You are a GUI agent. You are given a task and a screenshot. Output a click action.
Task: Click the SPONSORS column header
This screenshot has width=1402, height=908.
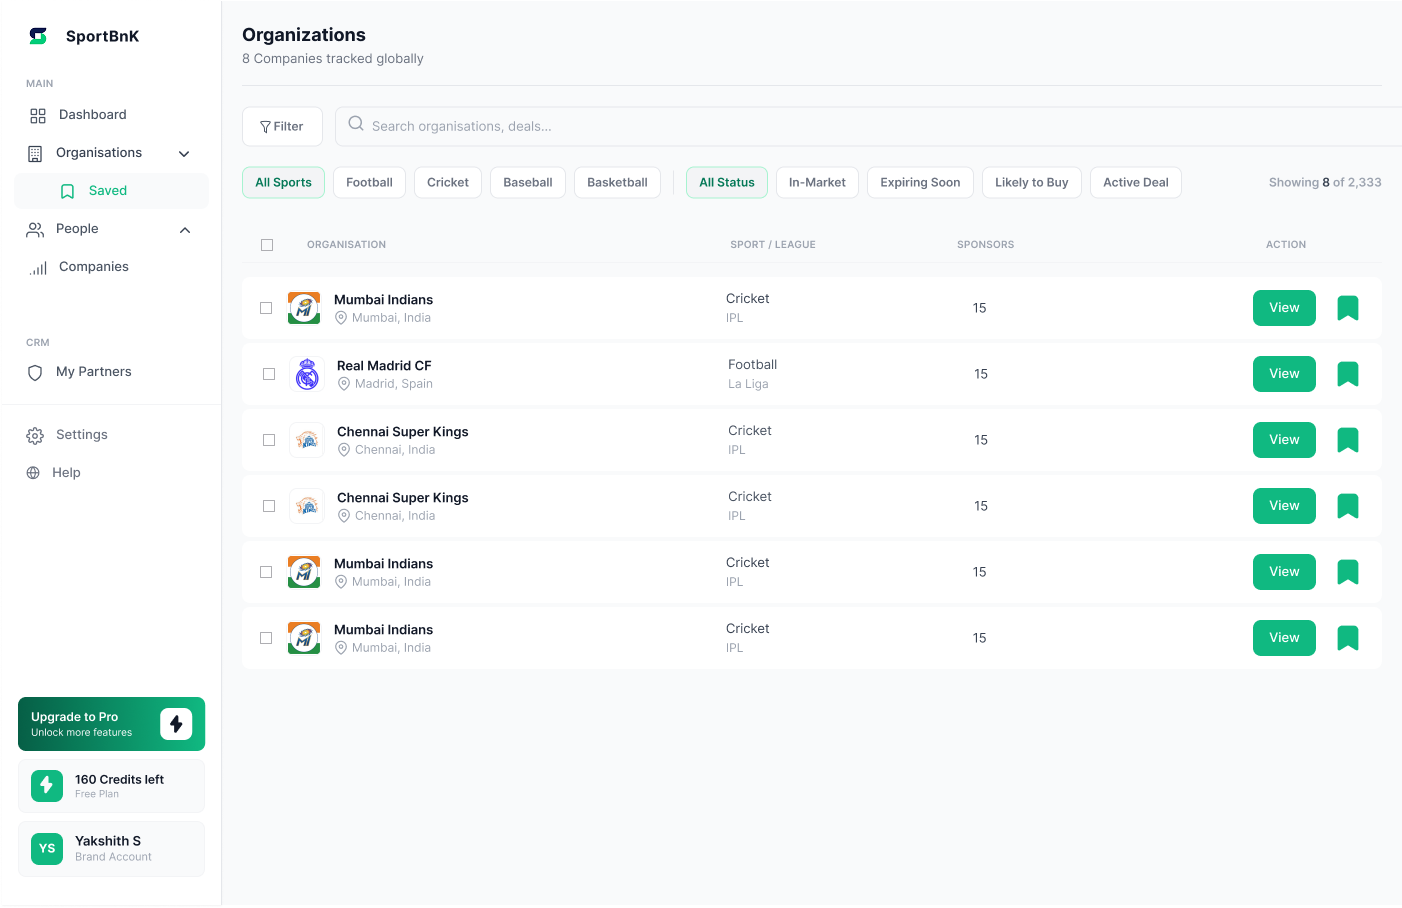(985, 245)
